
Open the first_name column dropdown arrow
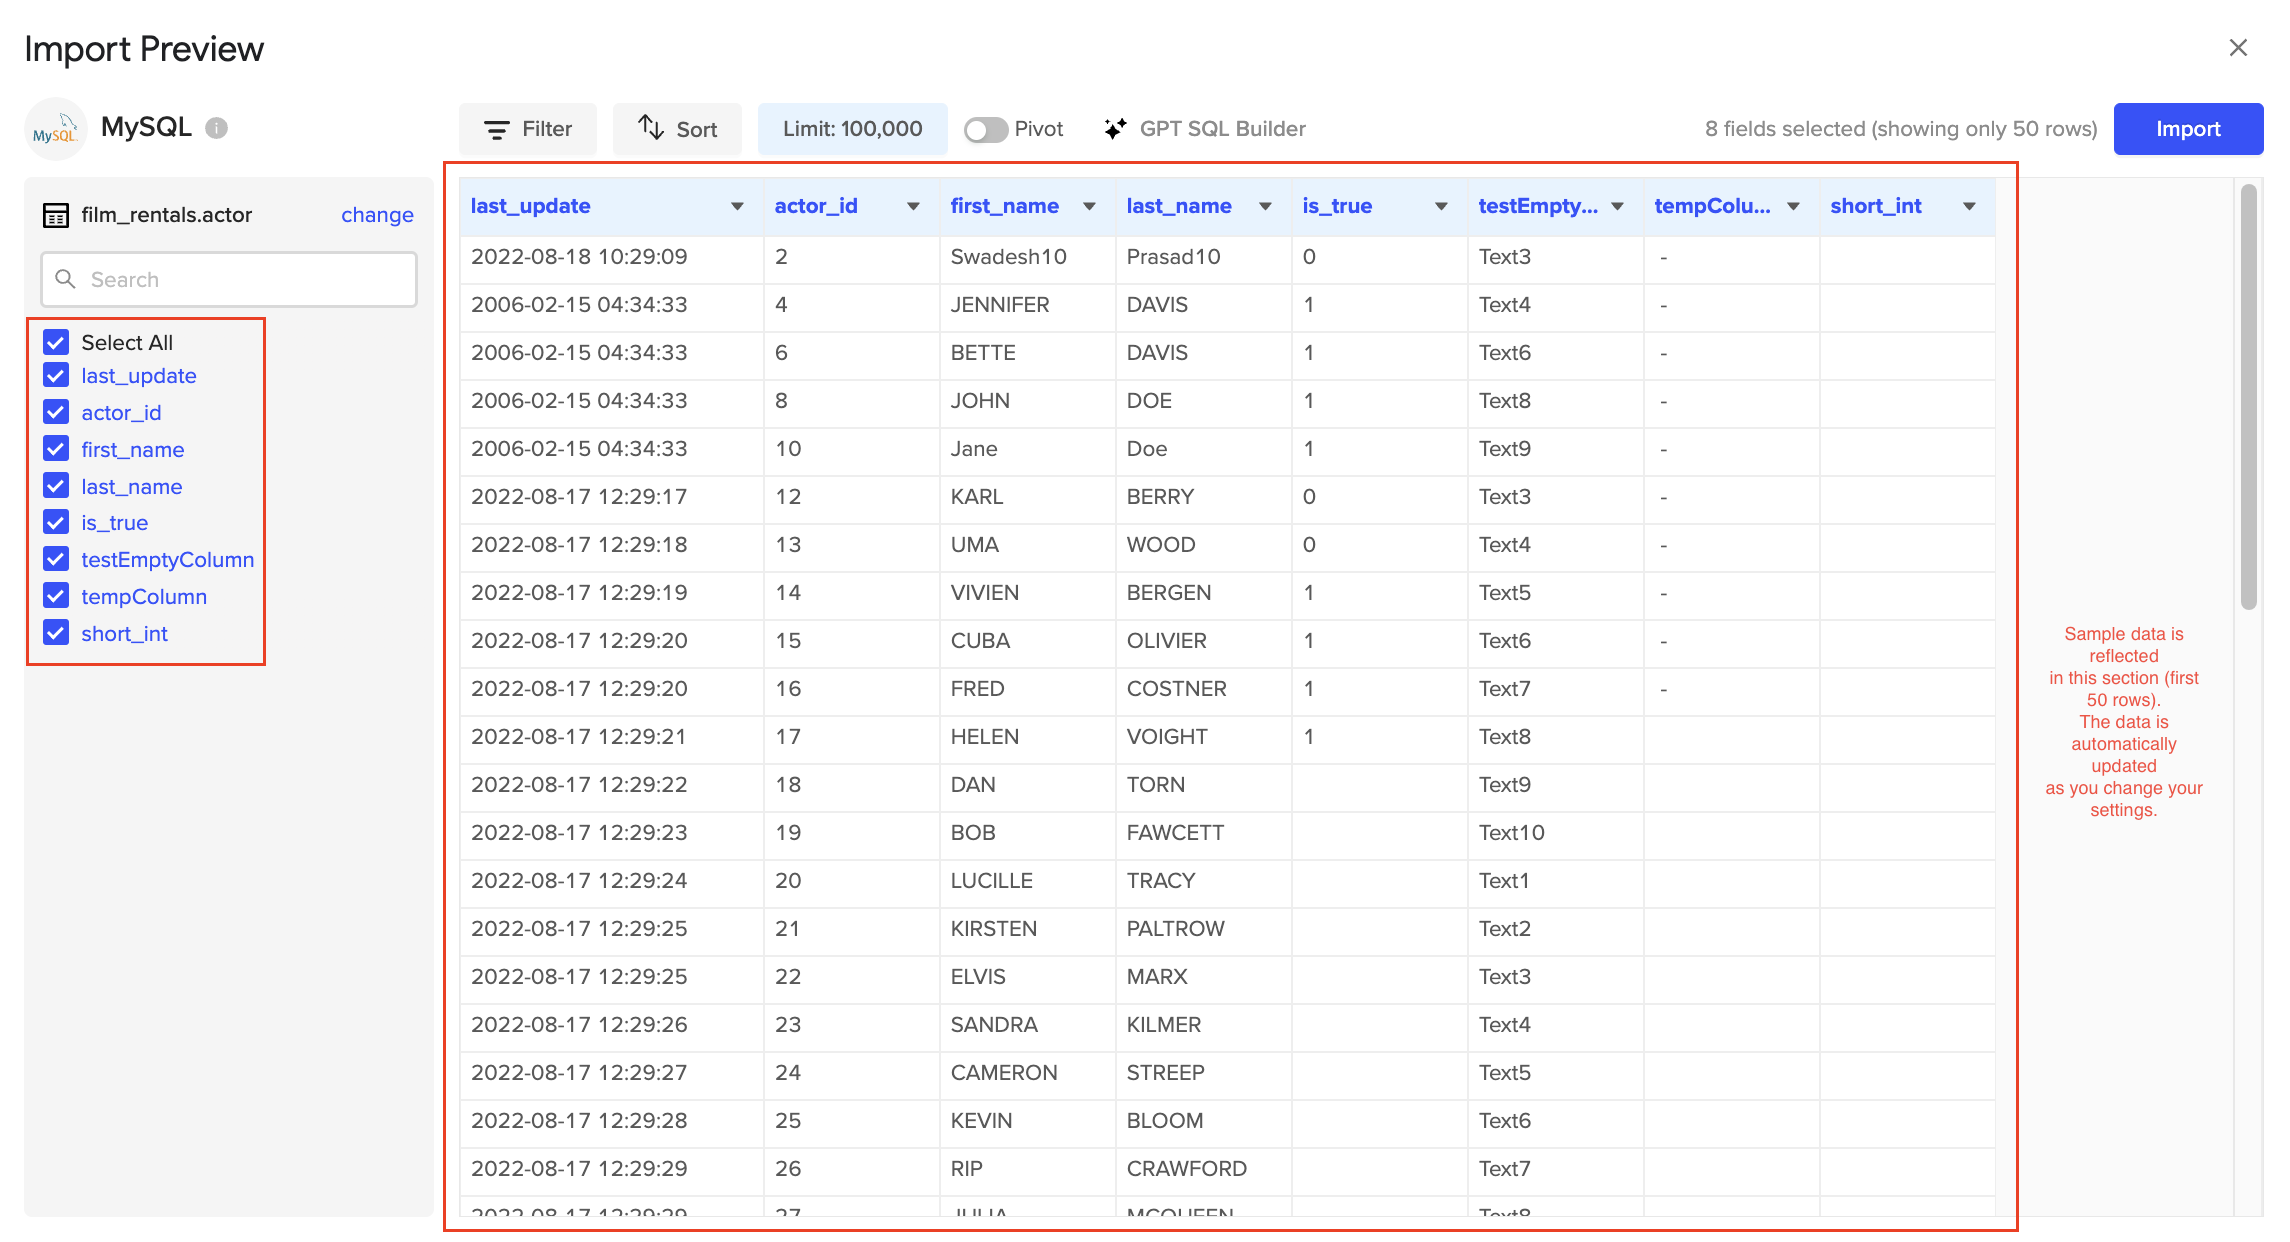[x=1089, y=206]
